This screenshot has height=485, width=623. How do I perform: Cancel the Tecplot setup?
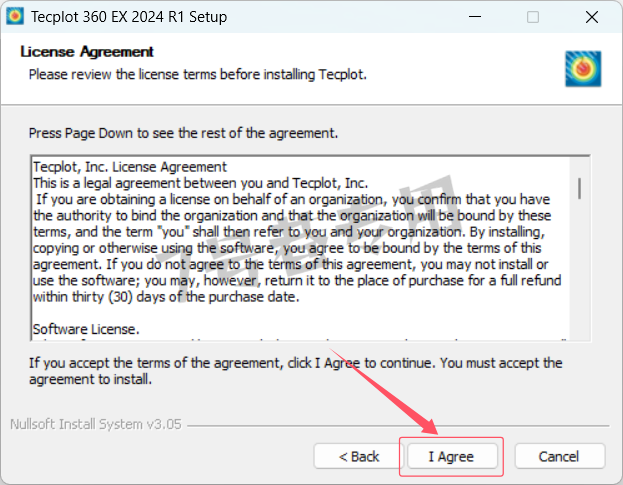click(560, 456)
